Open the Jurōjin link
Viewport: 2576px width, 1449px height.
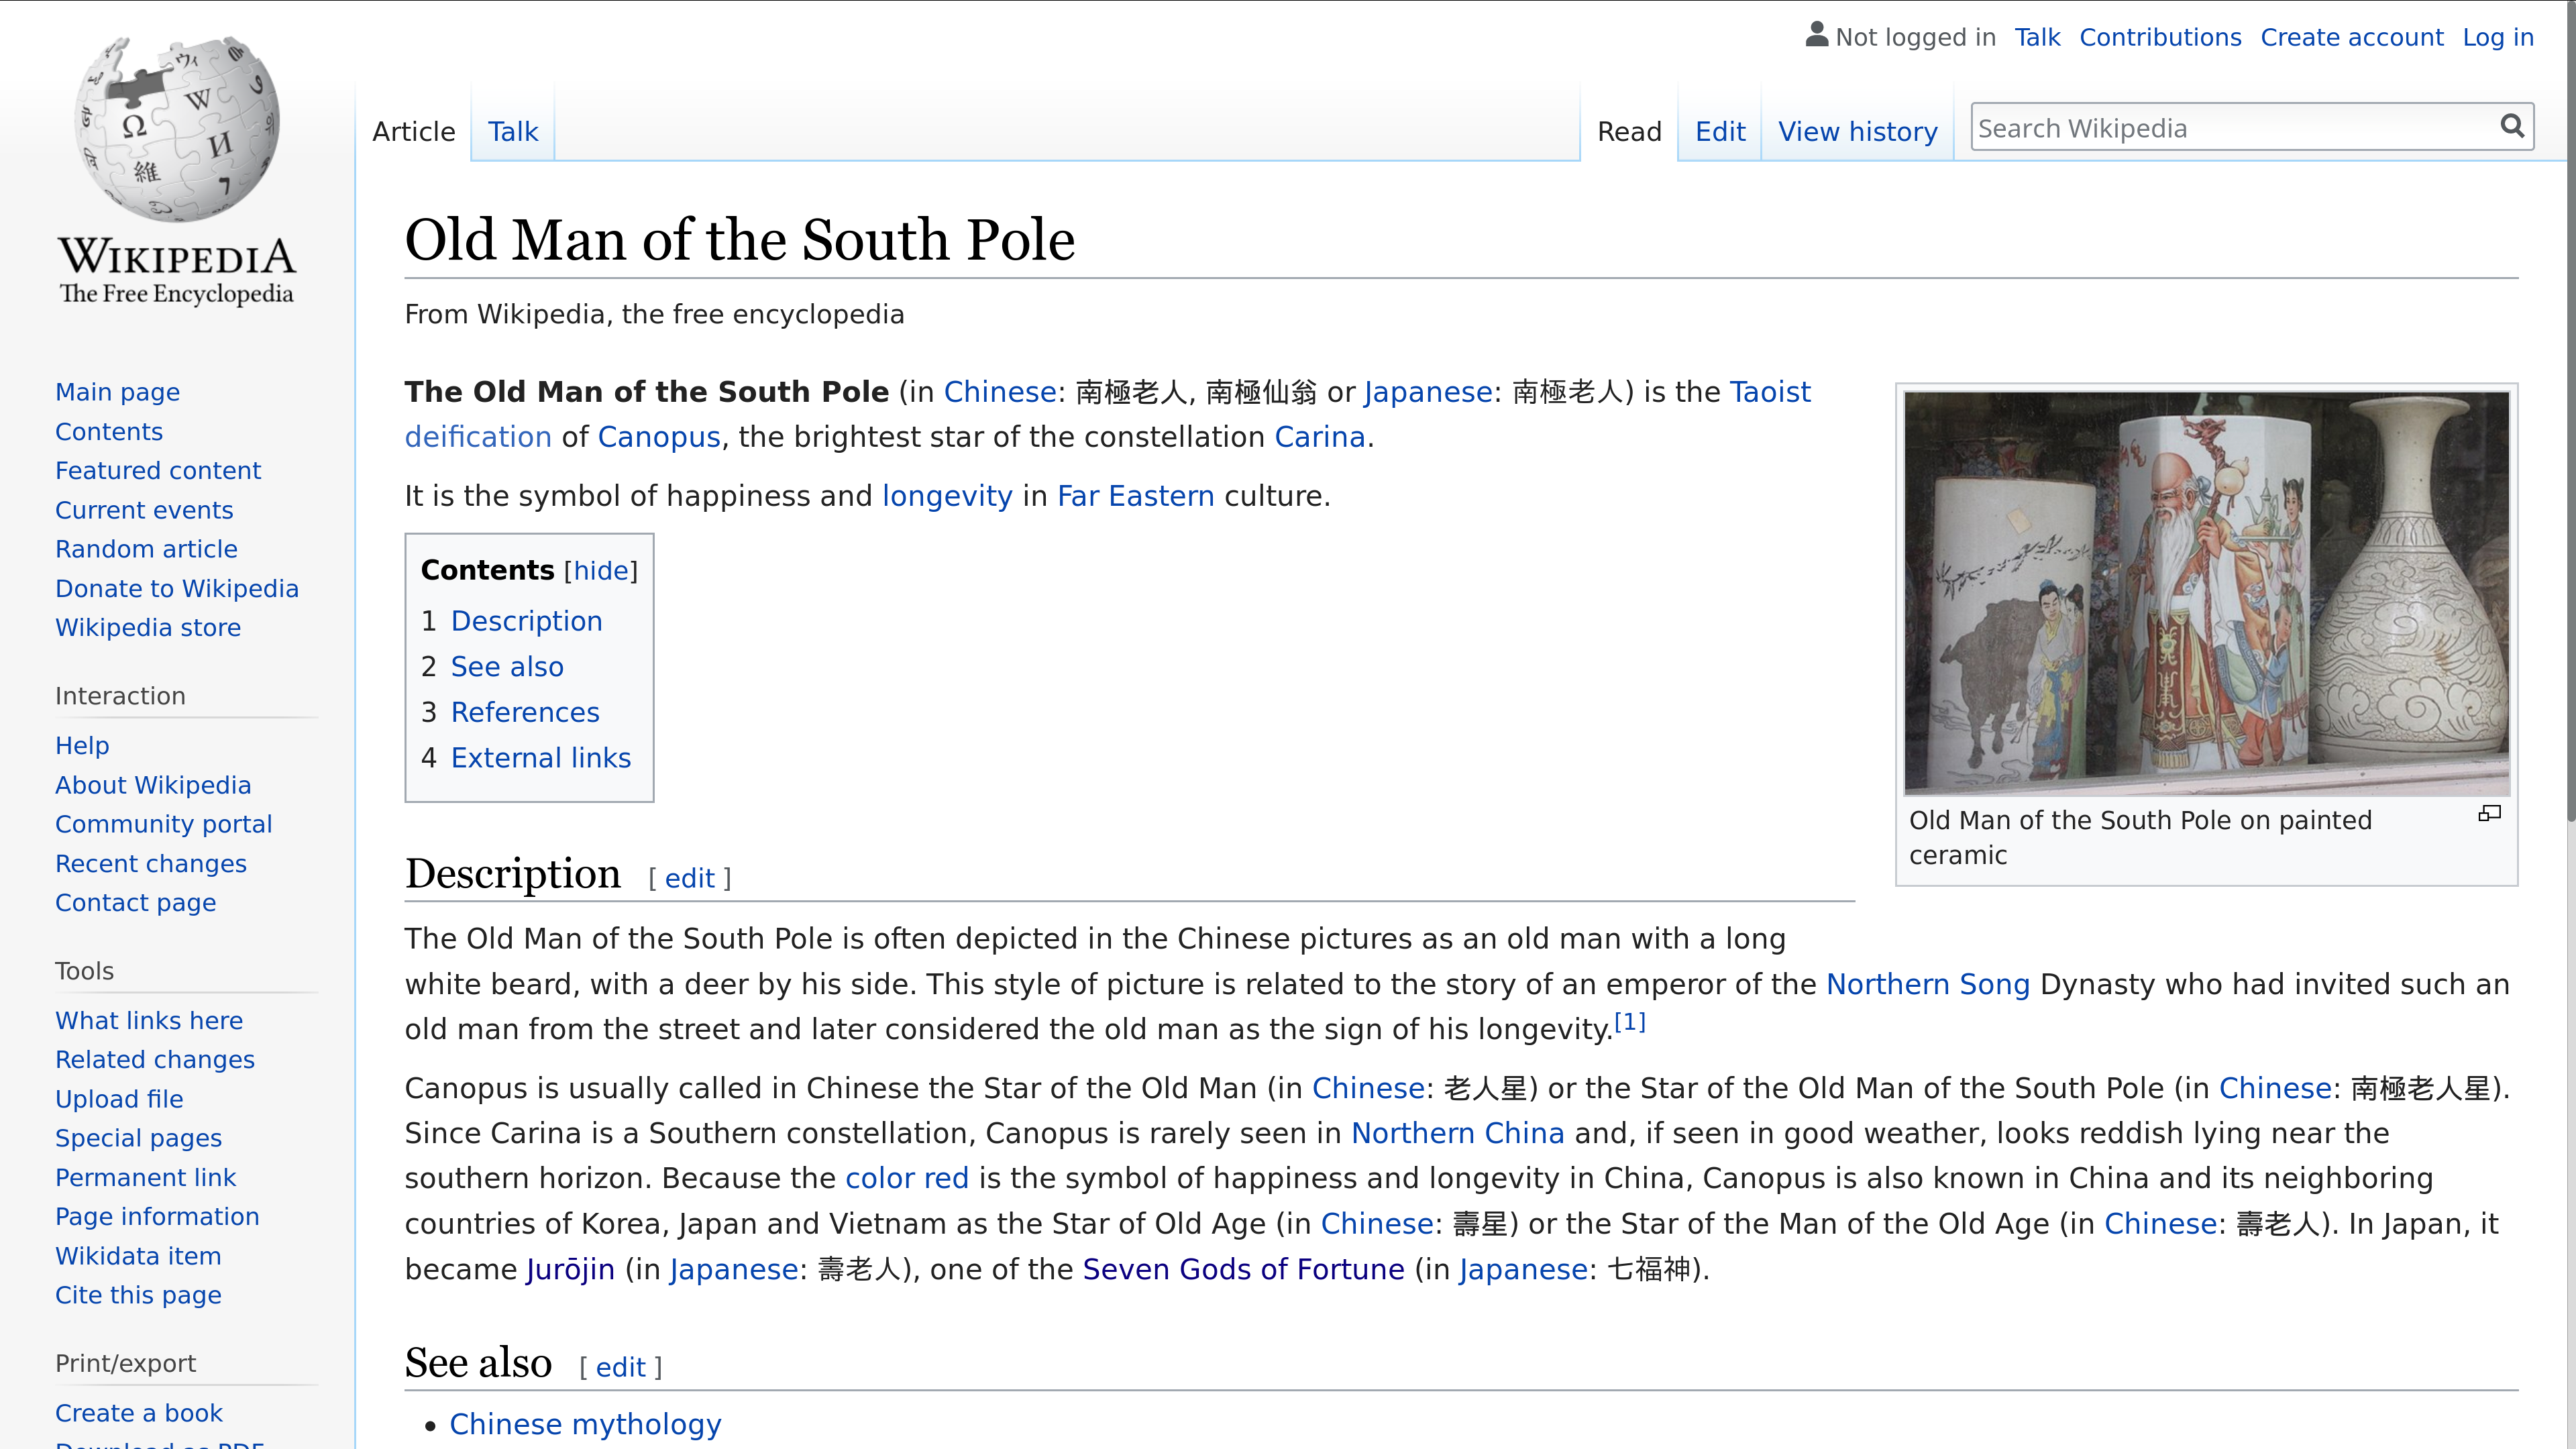click(x=570, y=1269)
